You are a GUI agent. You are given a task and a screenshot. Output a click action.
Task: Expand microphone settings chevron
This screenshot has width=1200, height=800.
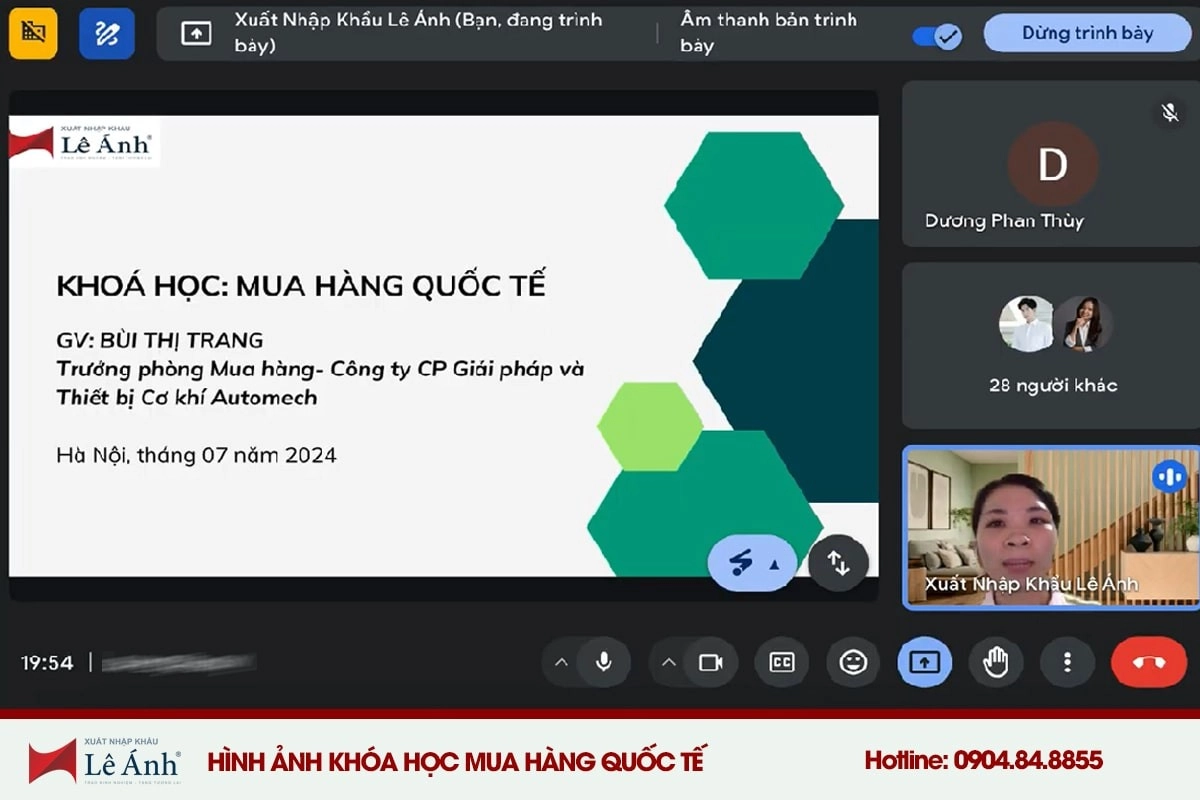[x=561, y=662]
